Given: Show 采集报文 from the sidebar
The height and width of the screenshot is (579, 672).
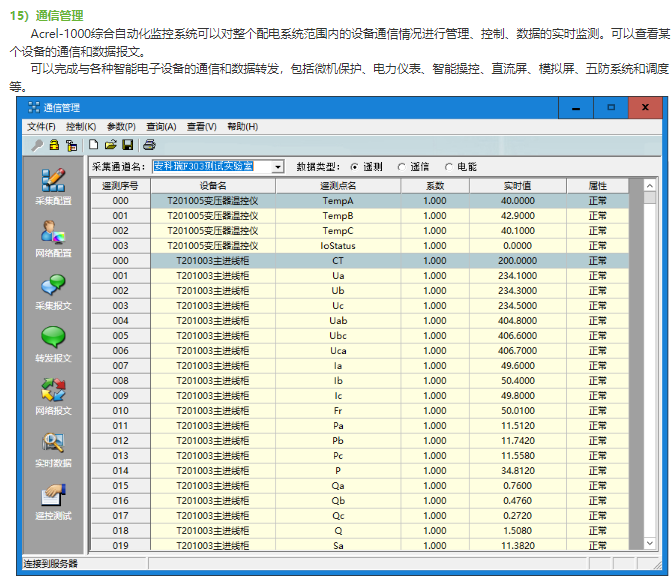Looking at the screenshot, I should 53,291.
